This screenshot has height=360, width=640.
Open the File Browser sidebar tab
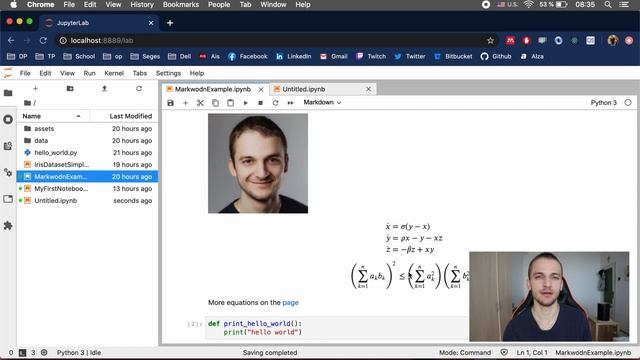coord(8,93)
